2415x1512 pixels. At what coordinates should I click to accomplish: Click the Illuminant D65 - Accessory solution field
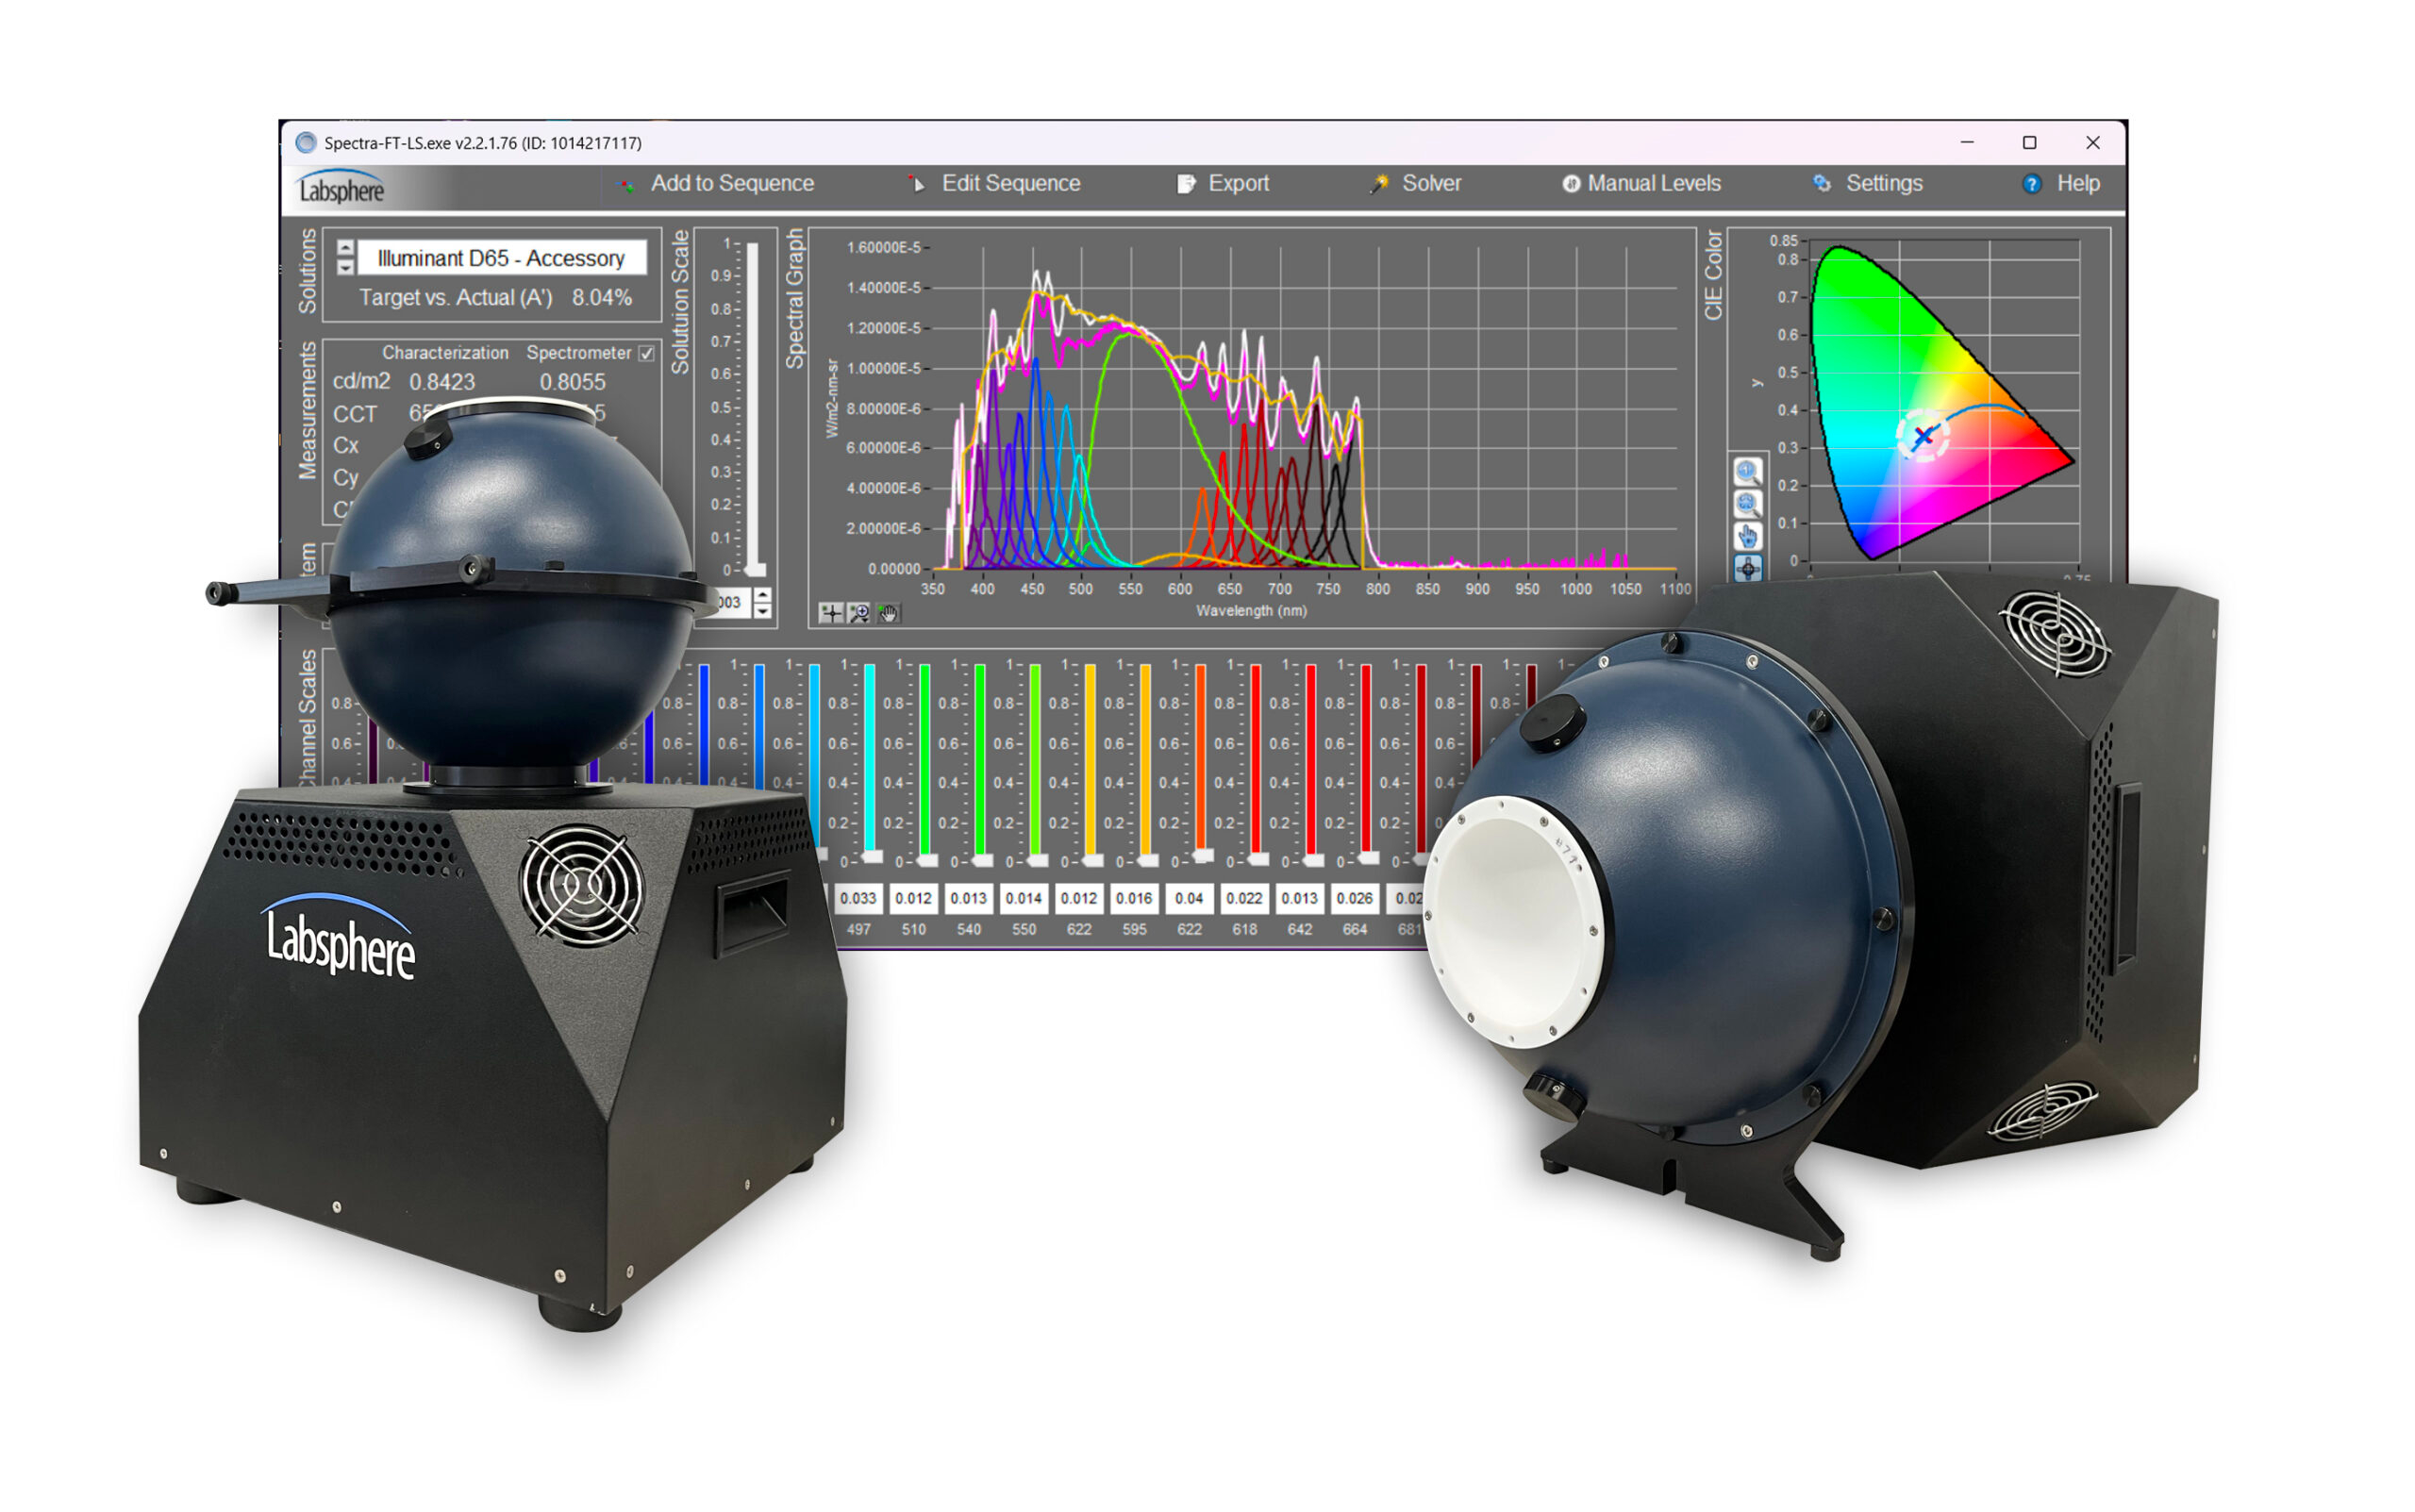click(x=501, y=258)
